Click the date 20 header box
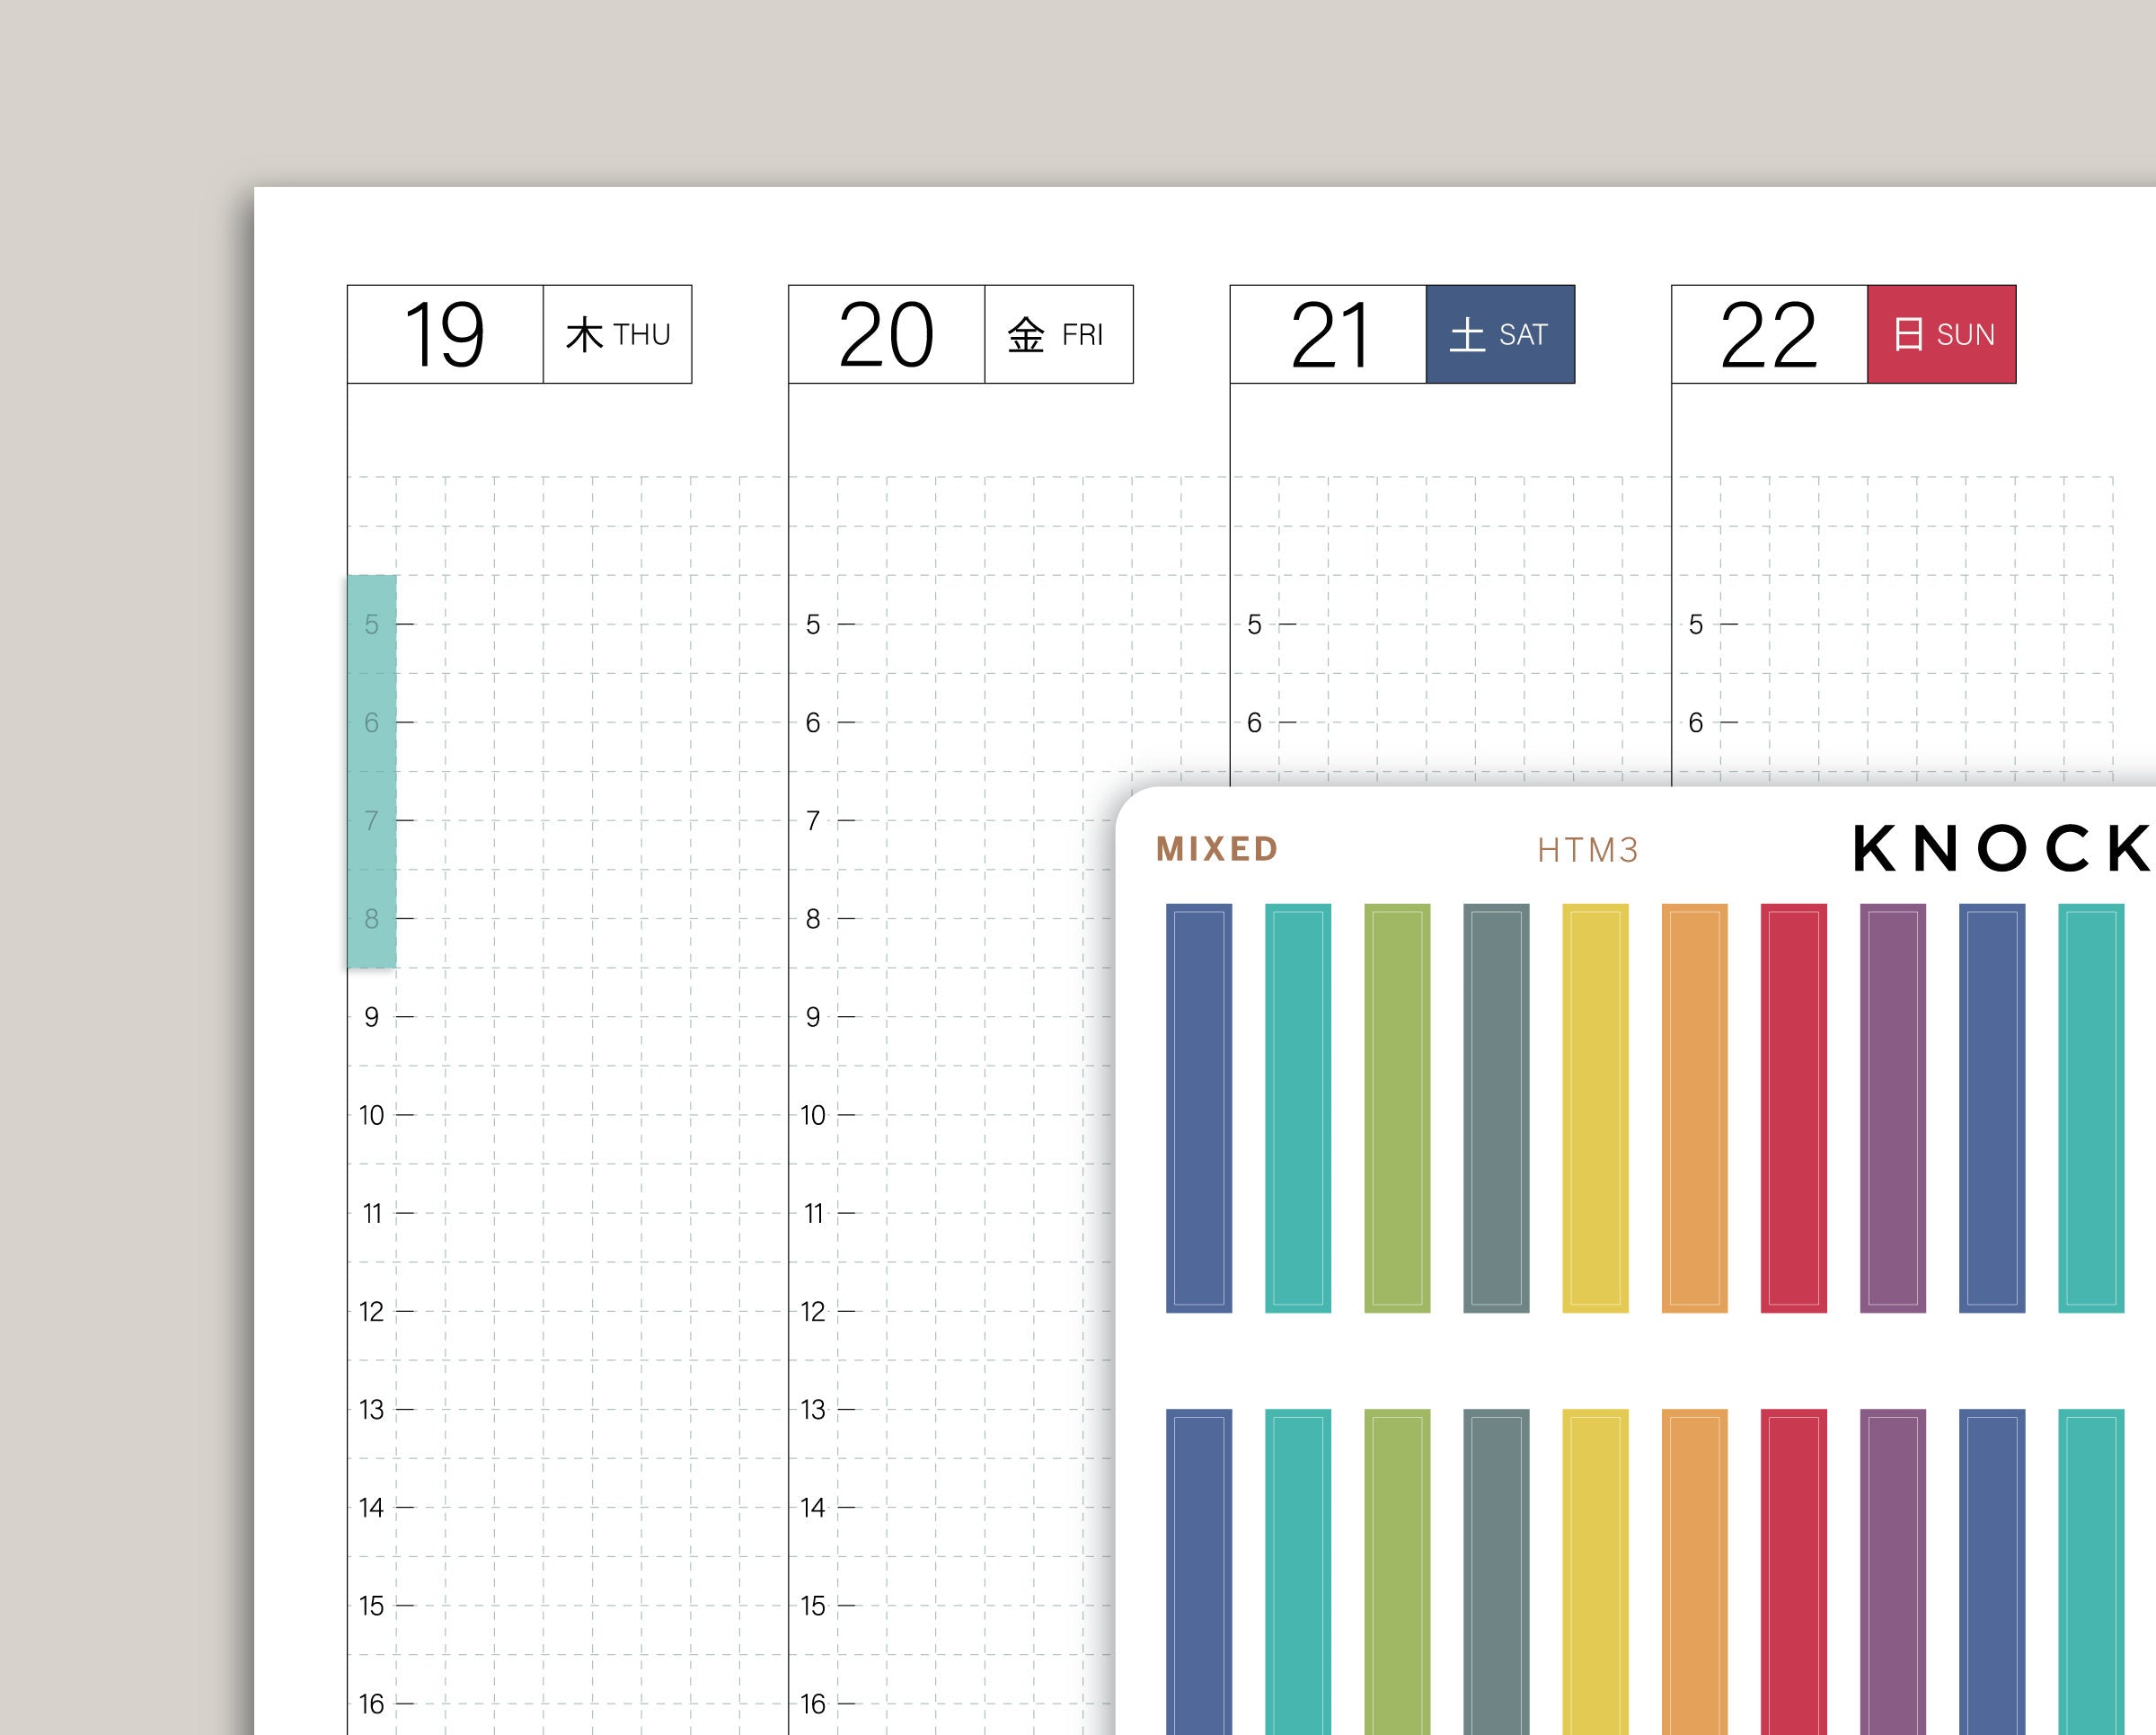This screenshot has height=1735, width=2156. (x=886, y=334)
